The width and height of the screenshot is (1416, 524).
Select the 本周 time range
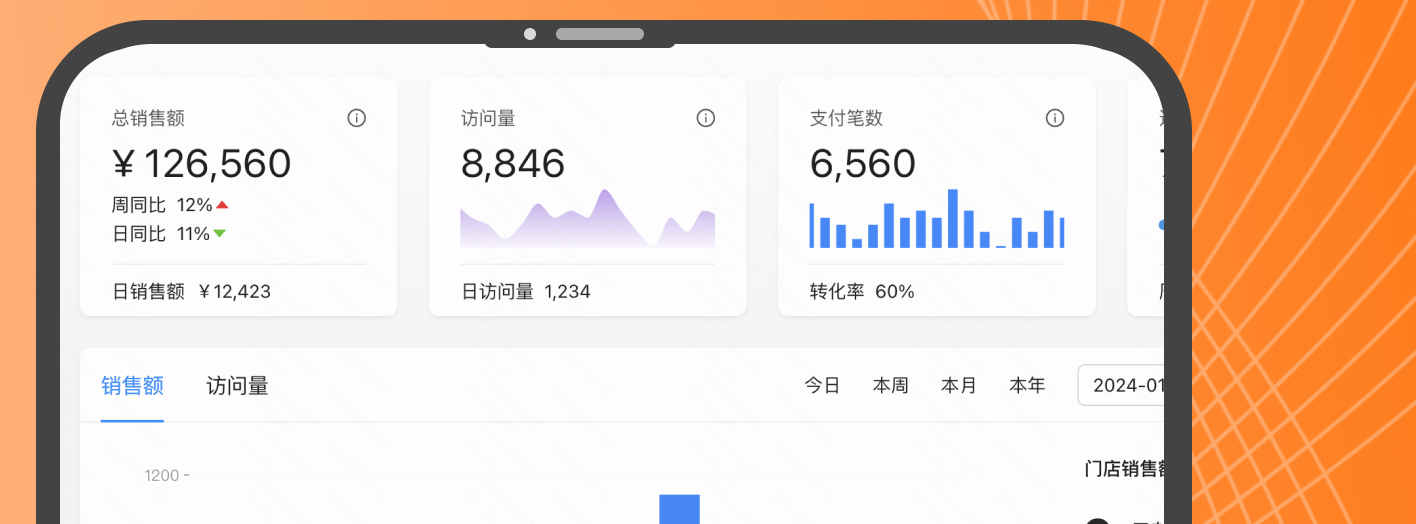(x=890, y=386)
